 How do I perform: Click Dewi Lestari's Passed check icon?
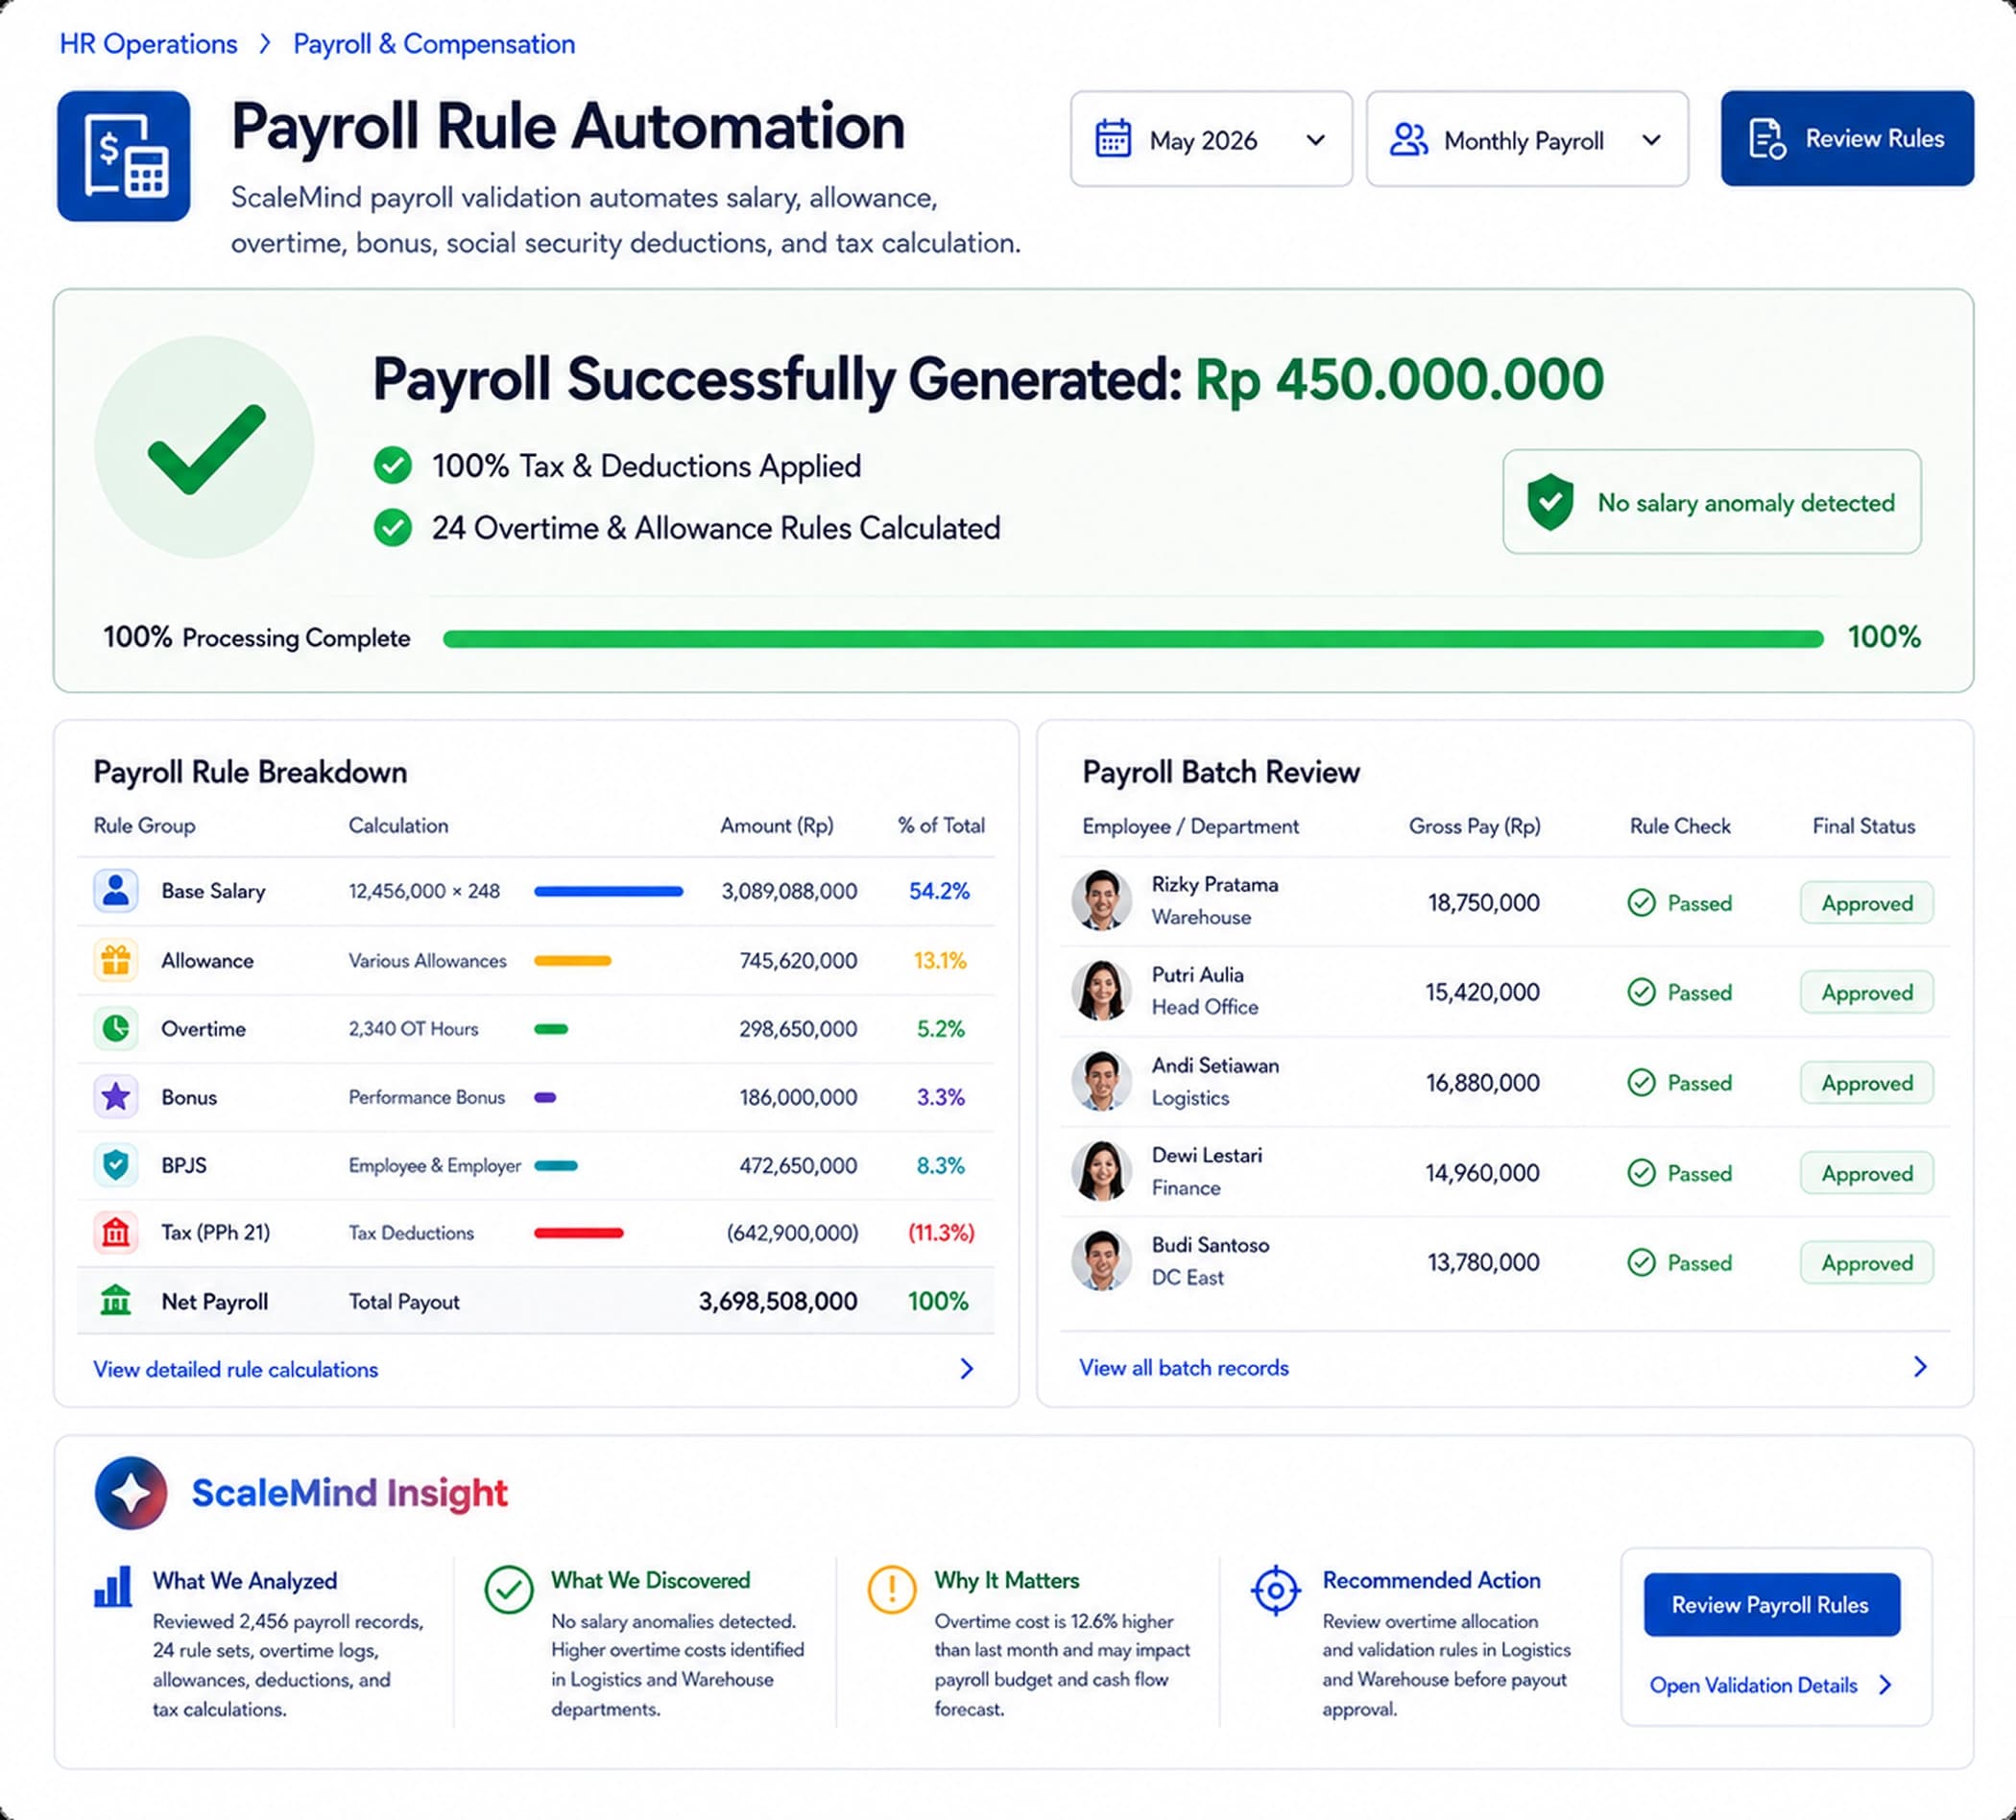pos(1641,1172)
